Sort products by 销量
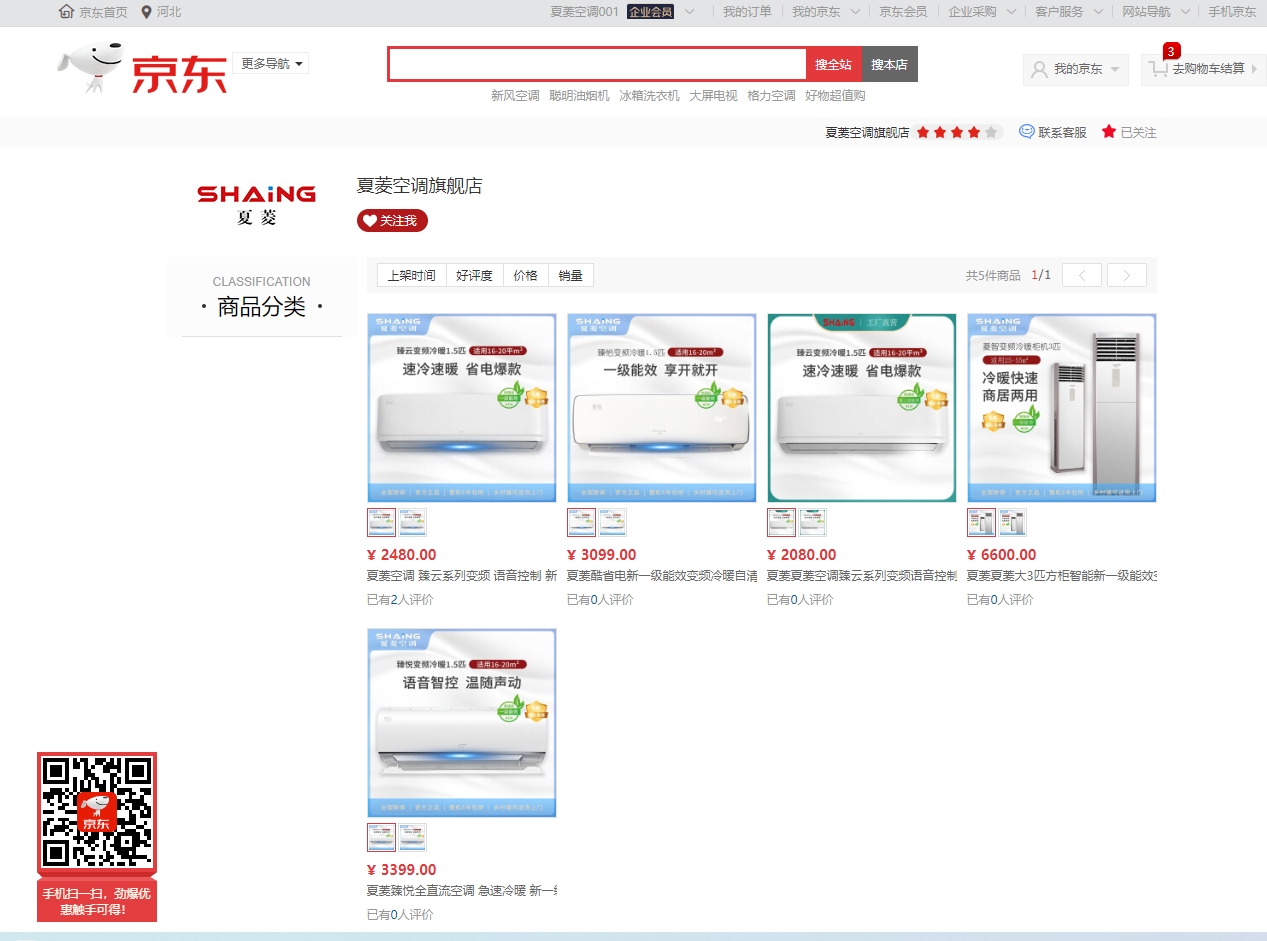Viewport: 1267px width, 941px height. [x=571, y=275]
